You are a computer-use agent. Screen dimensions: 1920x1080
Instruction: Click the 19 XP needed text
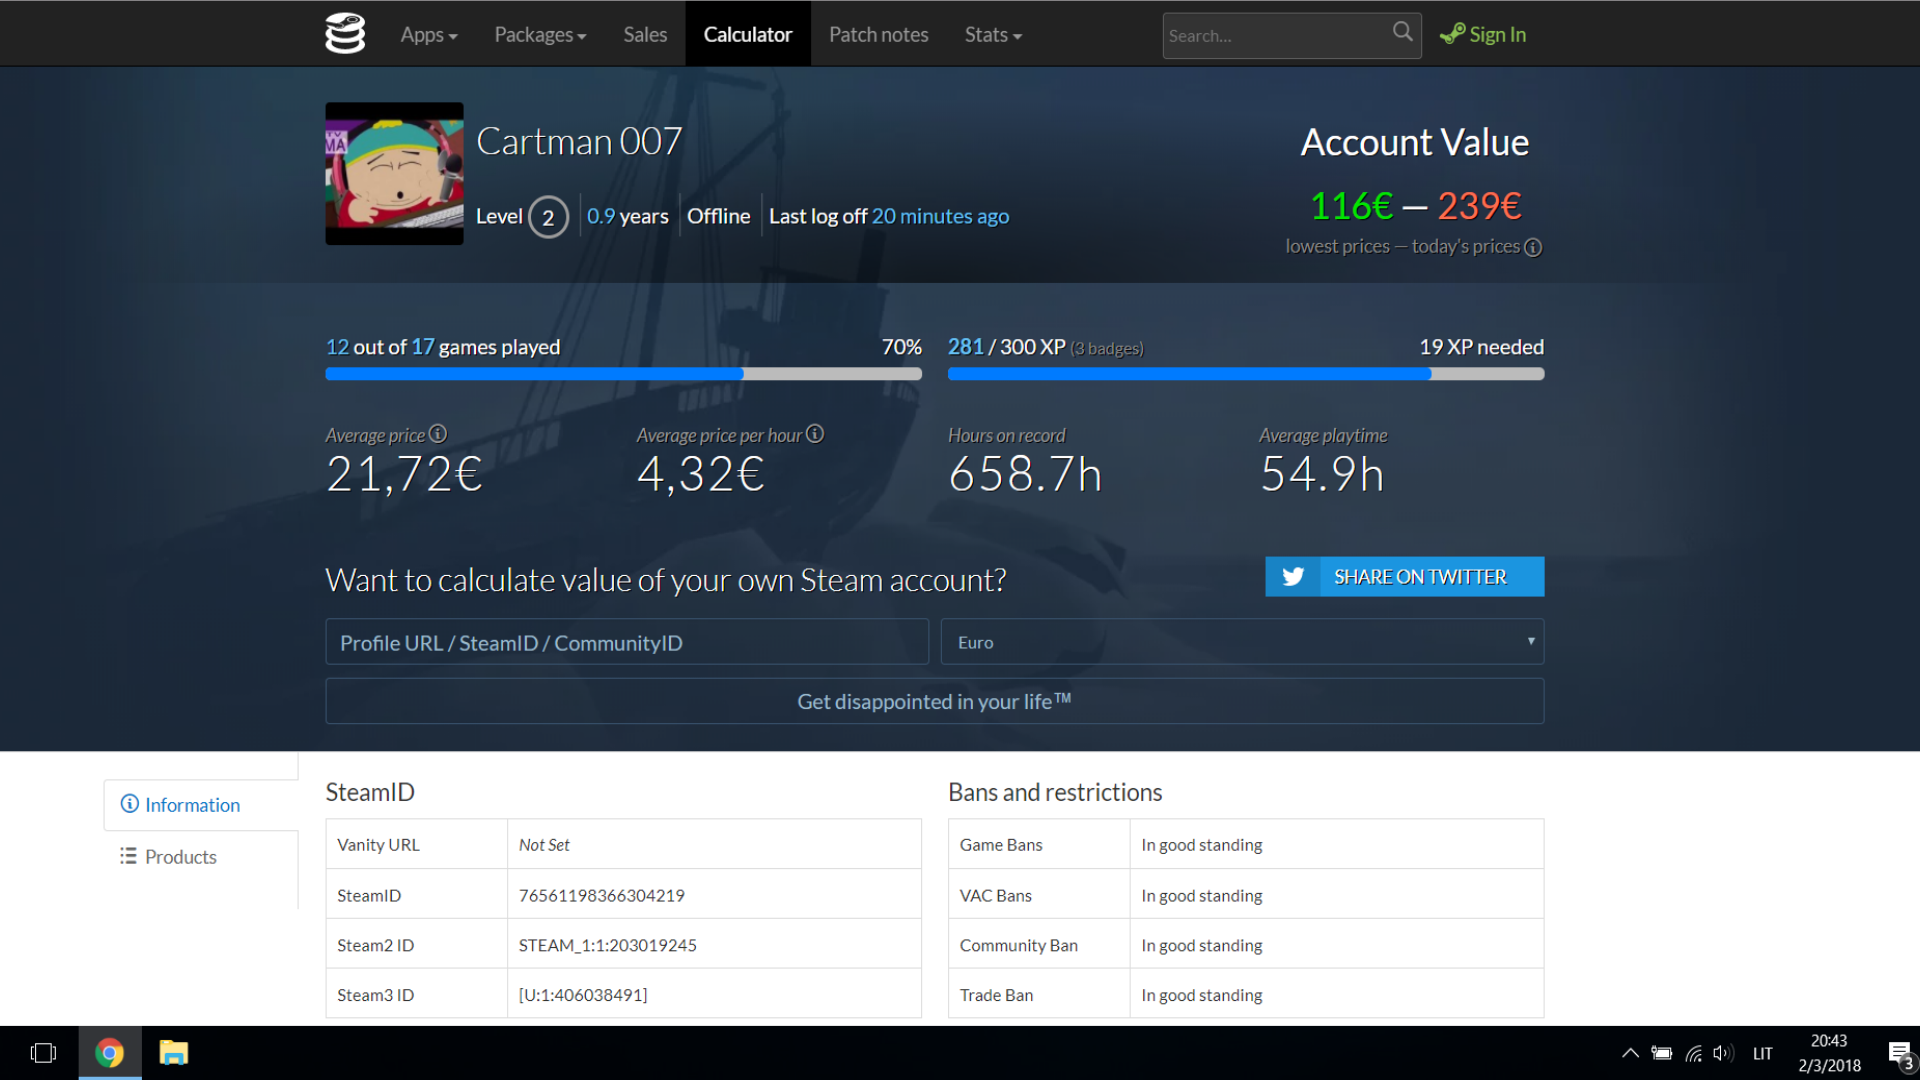pos(1481,347)
